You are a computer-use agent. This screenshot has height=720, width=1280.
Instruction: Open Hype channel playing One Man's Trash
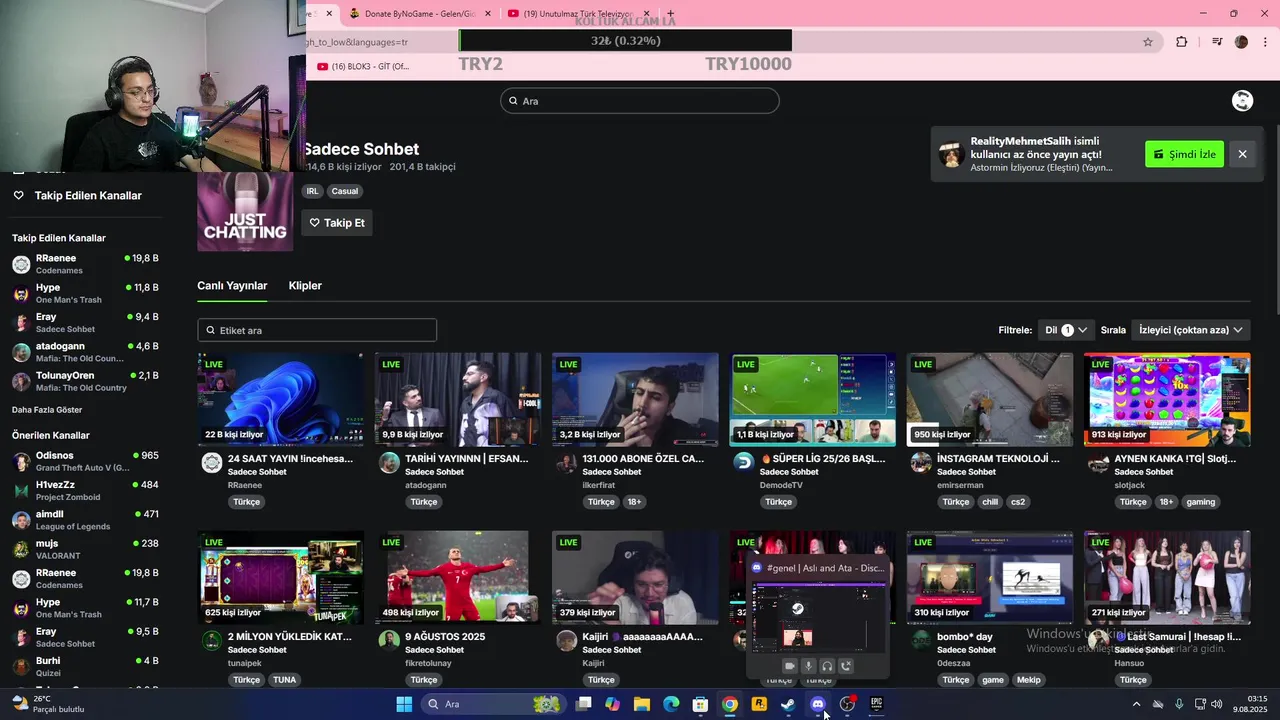[x=85, y=294]
